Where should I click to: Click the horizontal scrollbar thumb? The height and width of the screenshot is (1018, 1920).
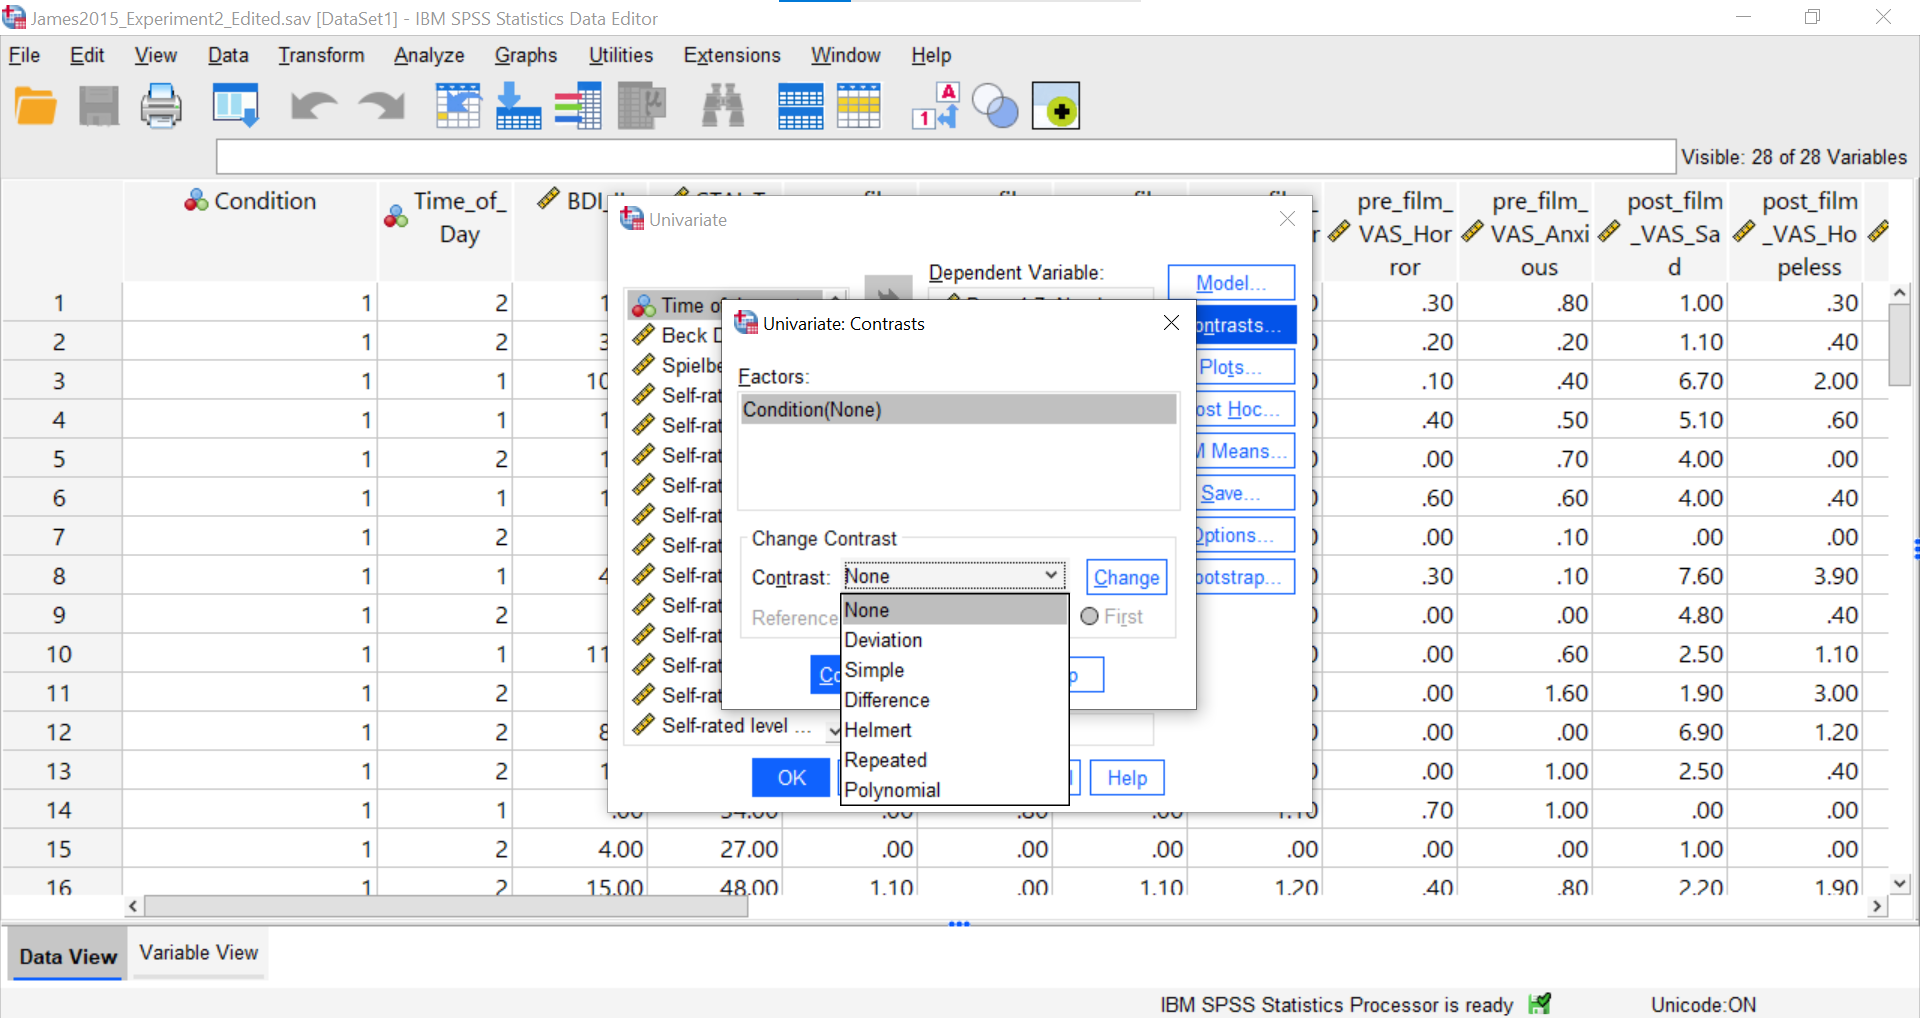point(446,906)
